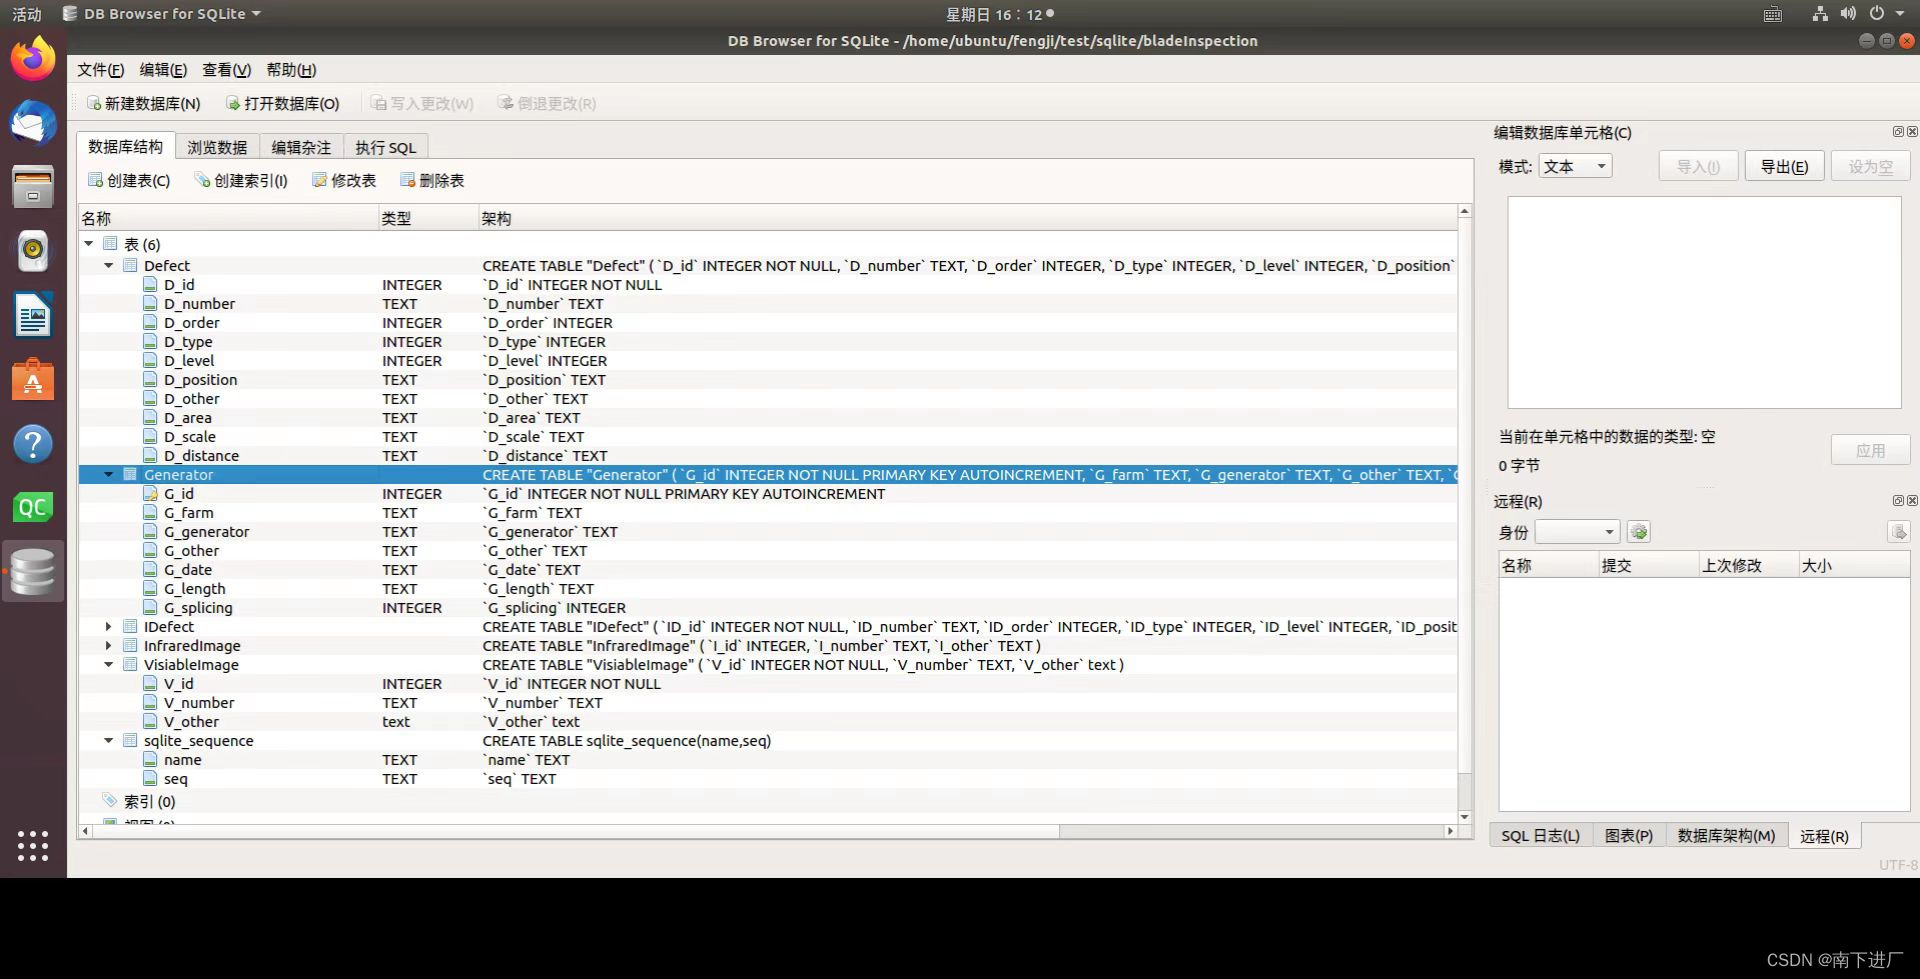Image resolution: width=1920 pixels, height=979 pixels.
Task: Open the 查看(V) menu
Action: tap(227, 69)
